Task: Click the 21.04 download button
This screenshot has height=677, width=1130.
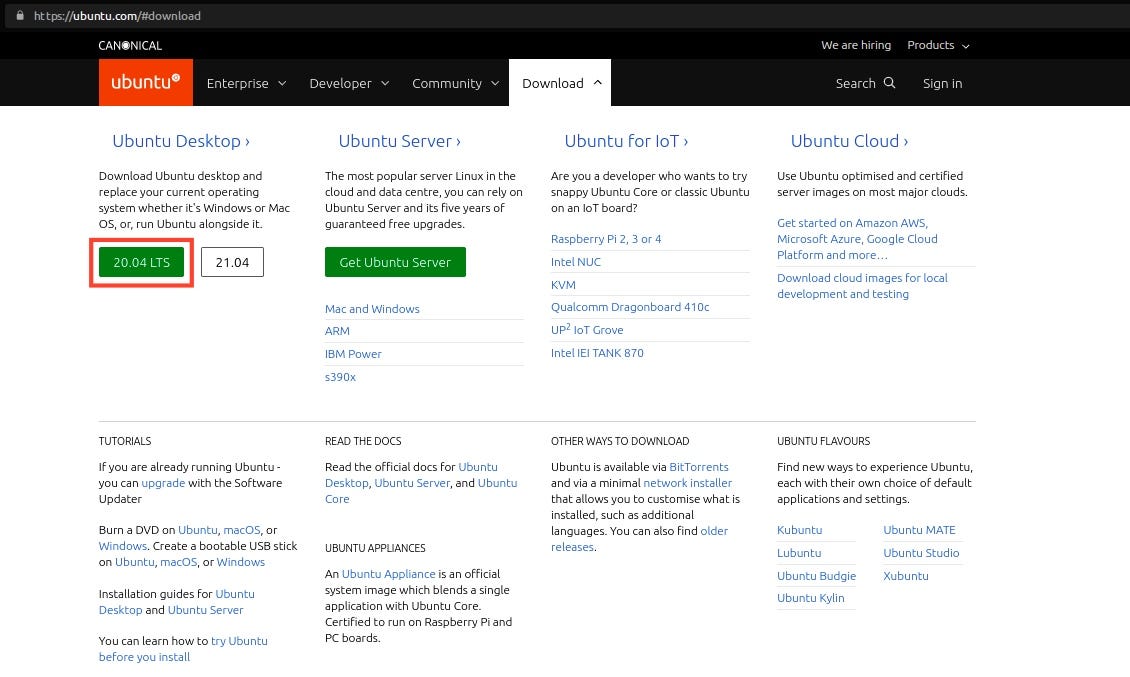Action: (232, 262)
